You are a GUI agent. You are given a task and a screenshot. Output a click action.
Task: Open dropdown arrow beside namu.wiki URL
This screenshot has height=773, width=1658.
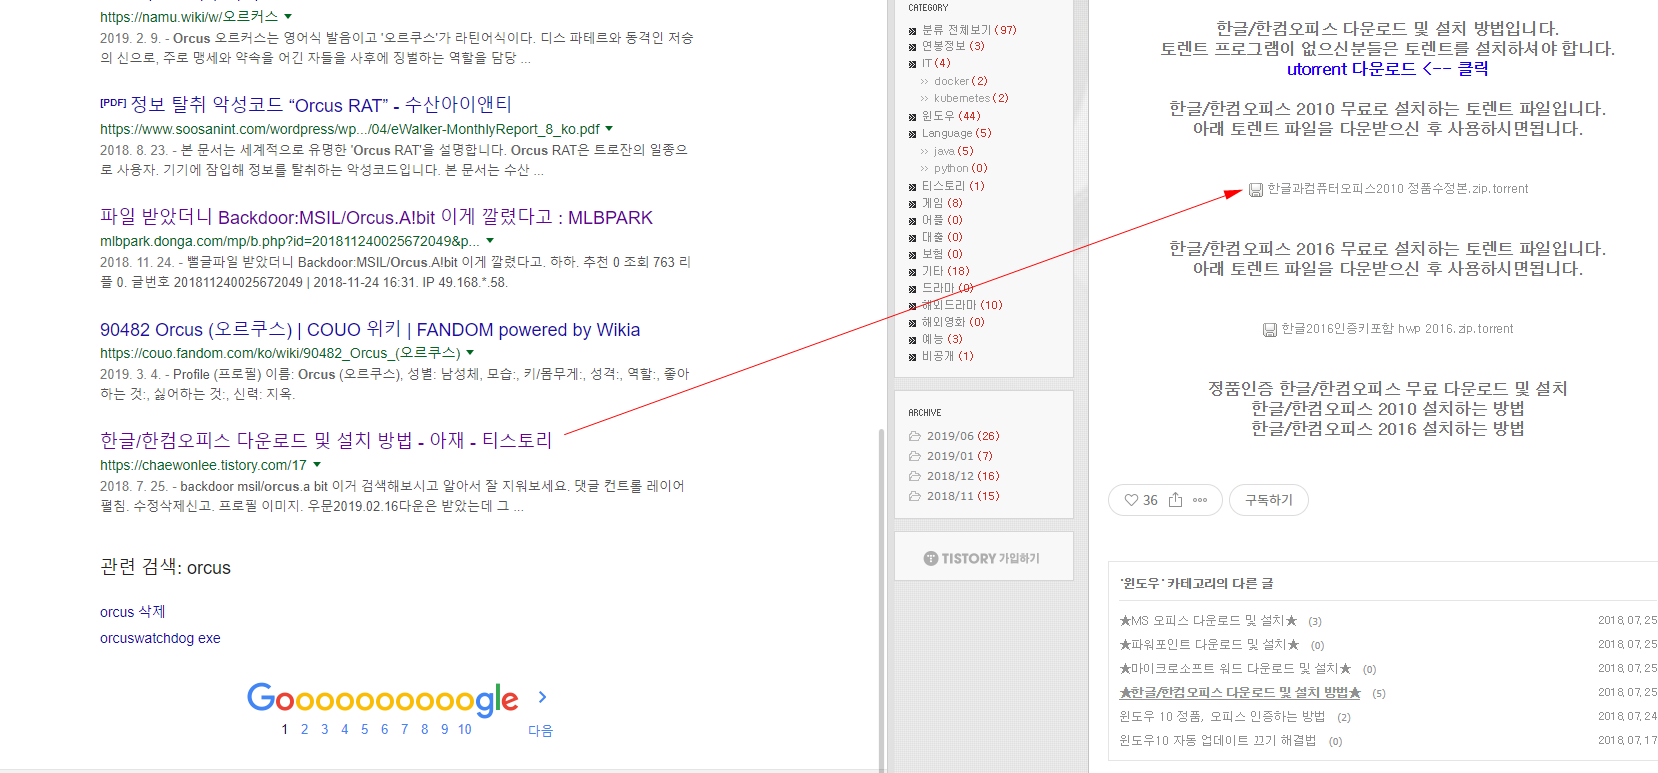coord(288,16)
